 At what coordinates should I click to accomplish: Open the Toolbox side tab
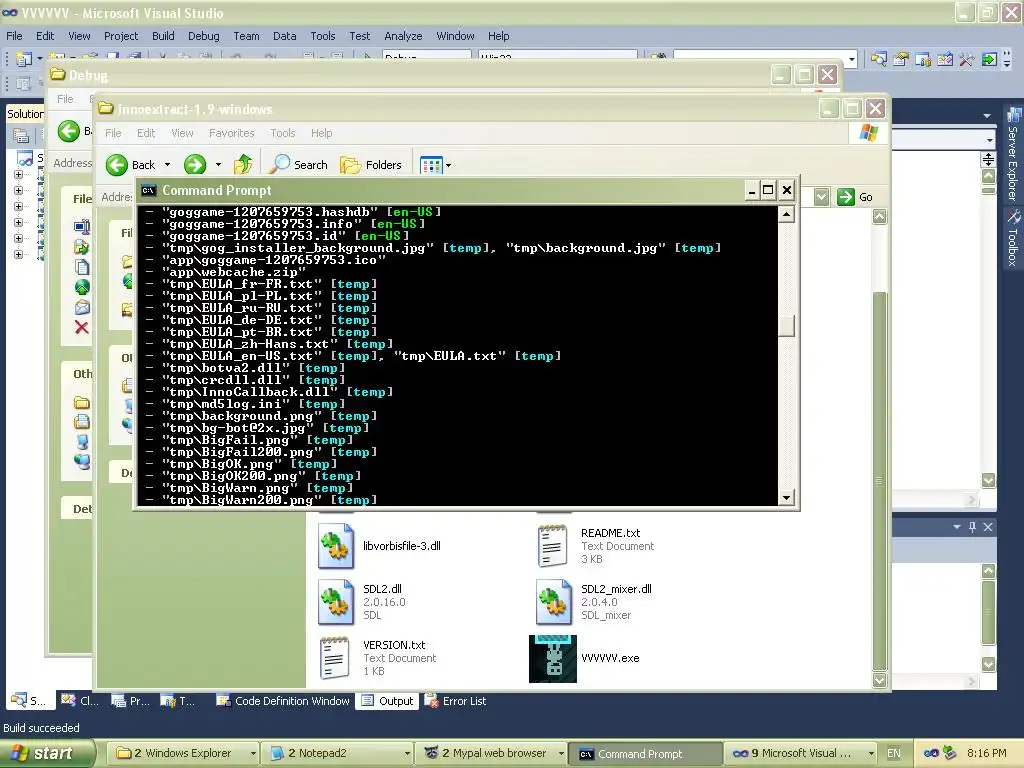(x=1013, y=238)
